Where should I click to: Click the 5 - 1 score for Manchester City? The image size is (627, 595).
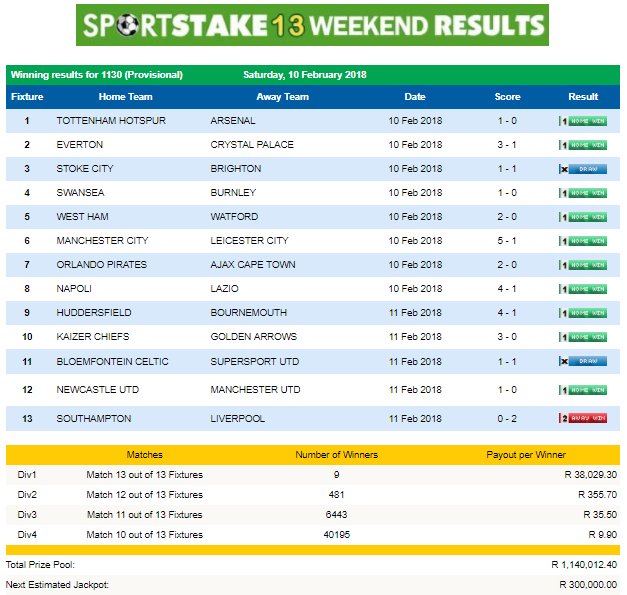(x=507, y=241)
